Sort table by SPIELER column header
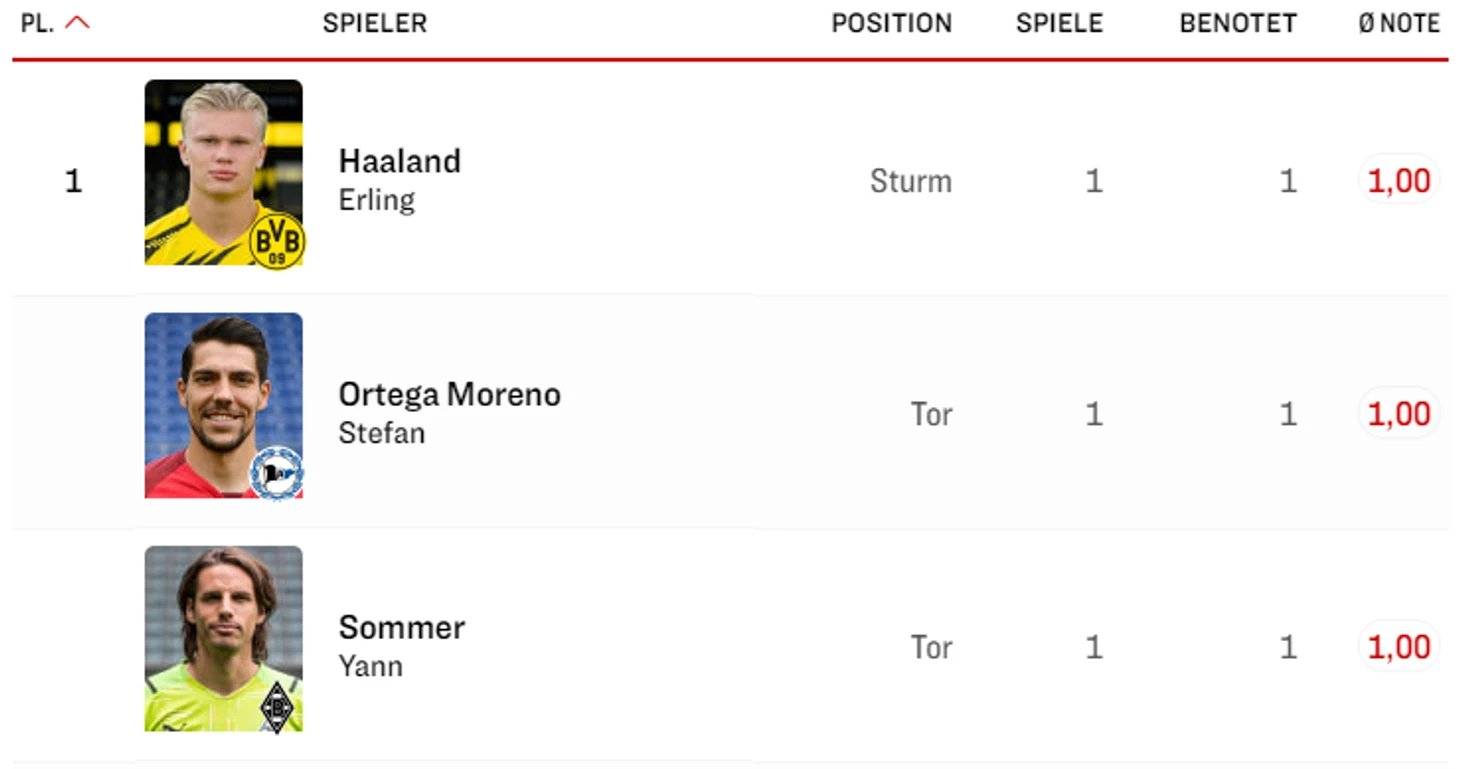Image resolution: width=1460 pixels, height=769 pixels. point(375,23)
